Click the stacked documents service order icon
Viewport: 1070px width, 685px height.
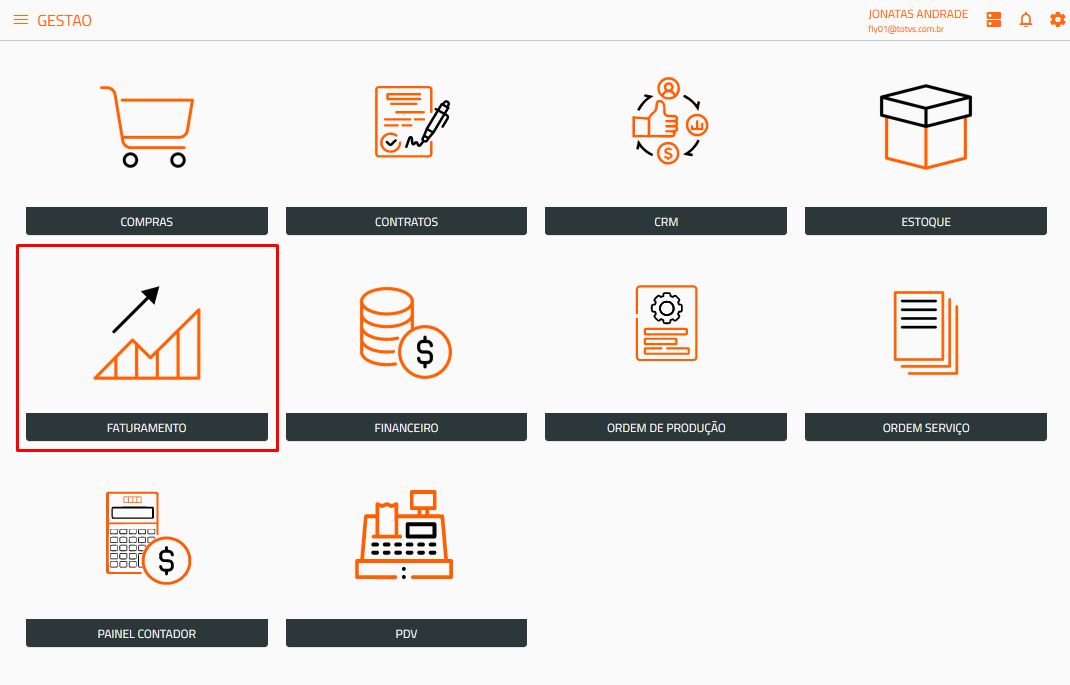coord(925,332)
